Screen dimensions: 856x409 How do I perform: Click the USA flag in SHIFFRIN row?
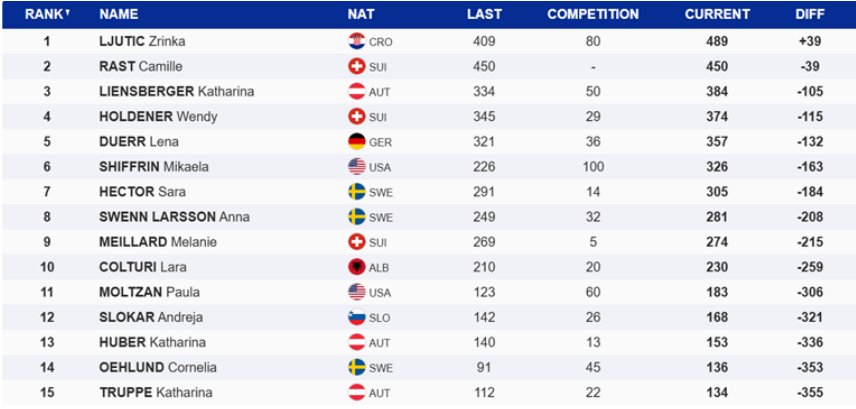355,167
